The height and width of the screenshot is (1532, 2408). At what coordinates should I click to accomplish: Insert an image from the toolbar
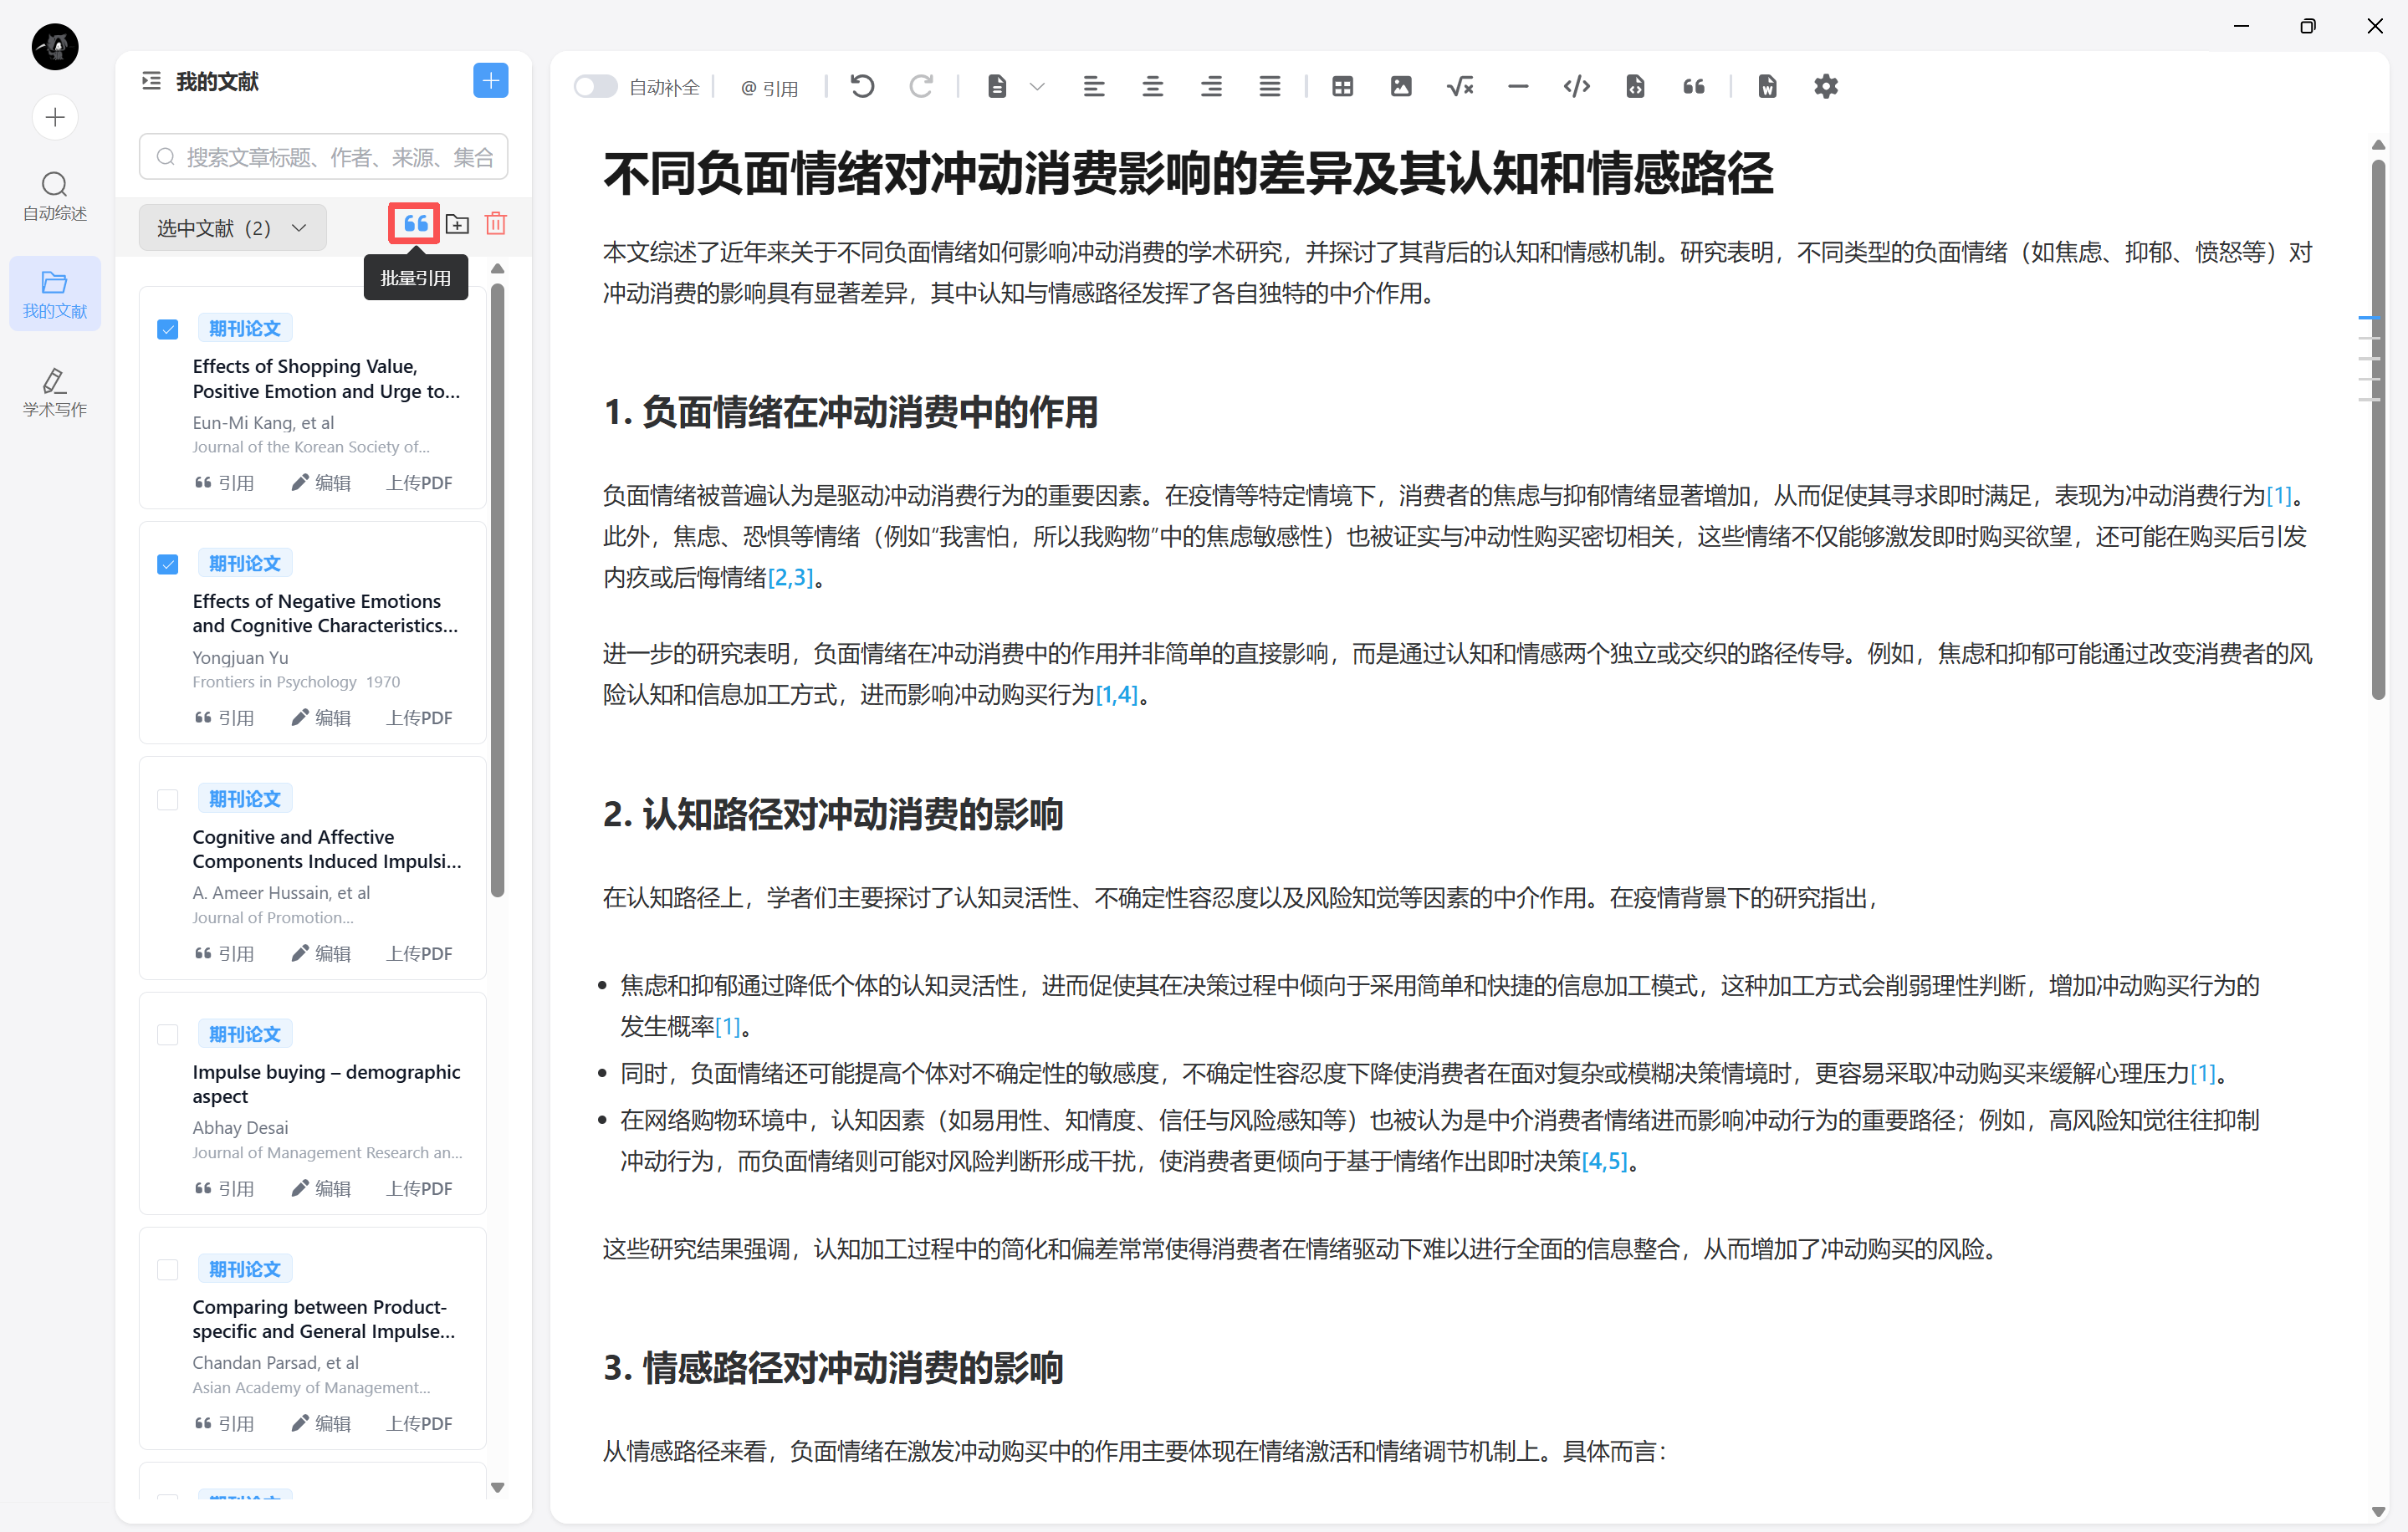1400,87
